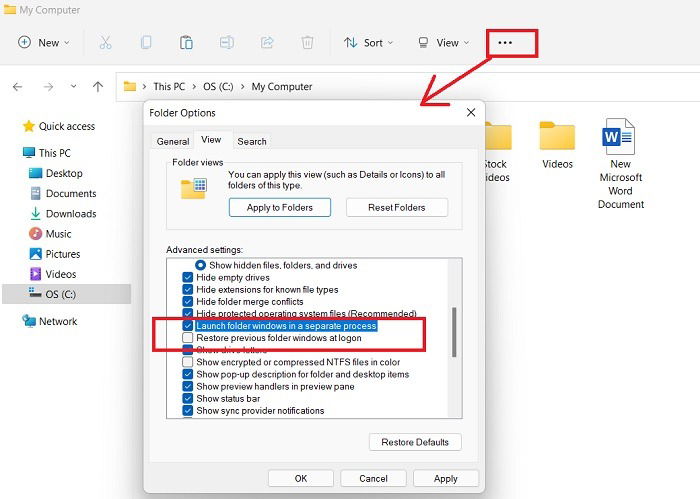This screenshot has width=700, height=499.
Task: Click the Rename icon in toolbar
Action: pyautogui.click(x=227, y=43)
